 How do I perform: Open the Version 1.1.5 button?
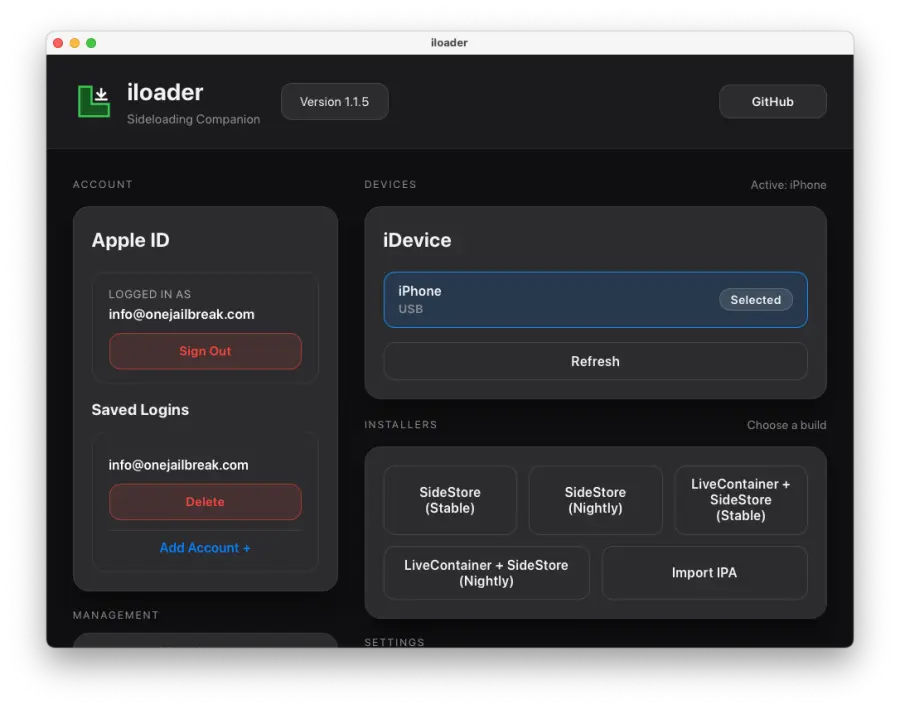coord(335,102)
